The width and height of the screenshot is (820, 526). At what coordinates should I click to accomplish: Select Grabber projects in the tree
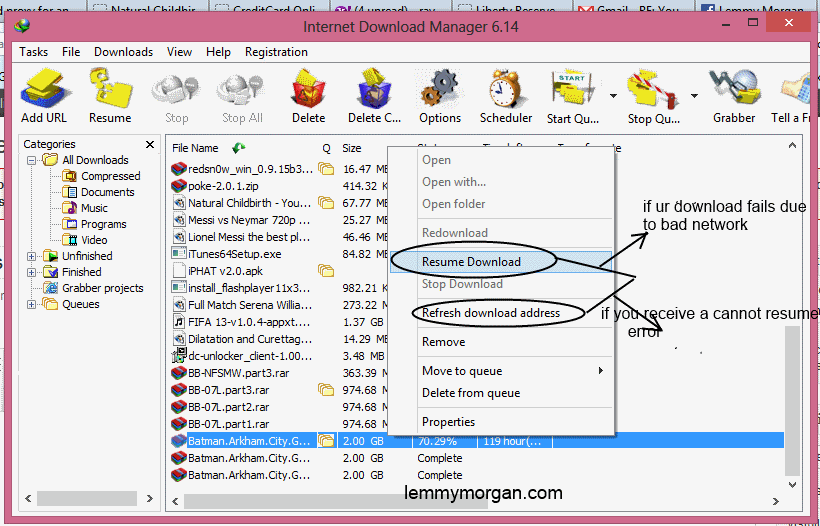(102, 288)
